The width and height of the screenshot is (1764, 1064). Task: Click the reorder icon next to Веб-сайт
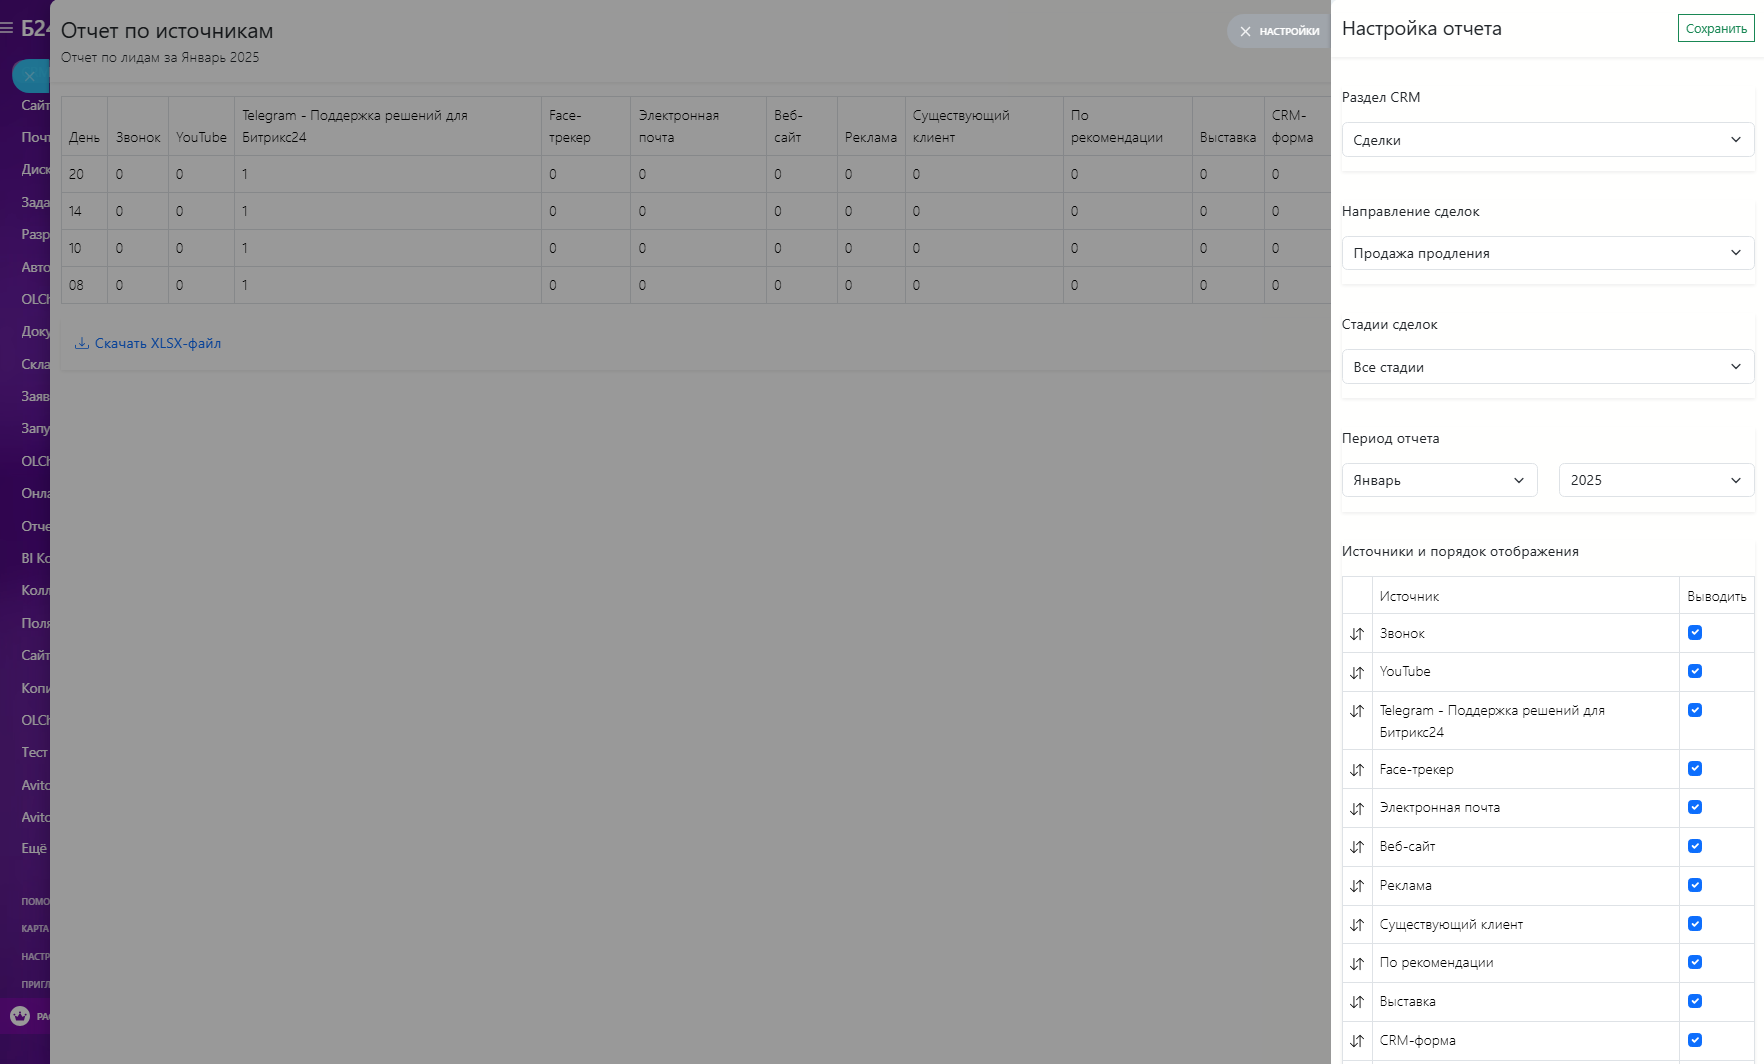point(1357,847)
